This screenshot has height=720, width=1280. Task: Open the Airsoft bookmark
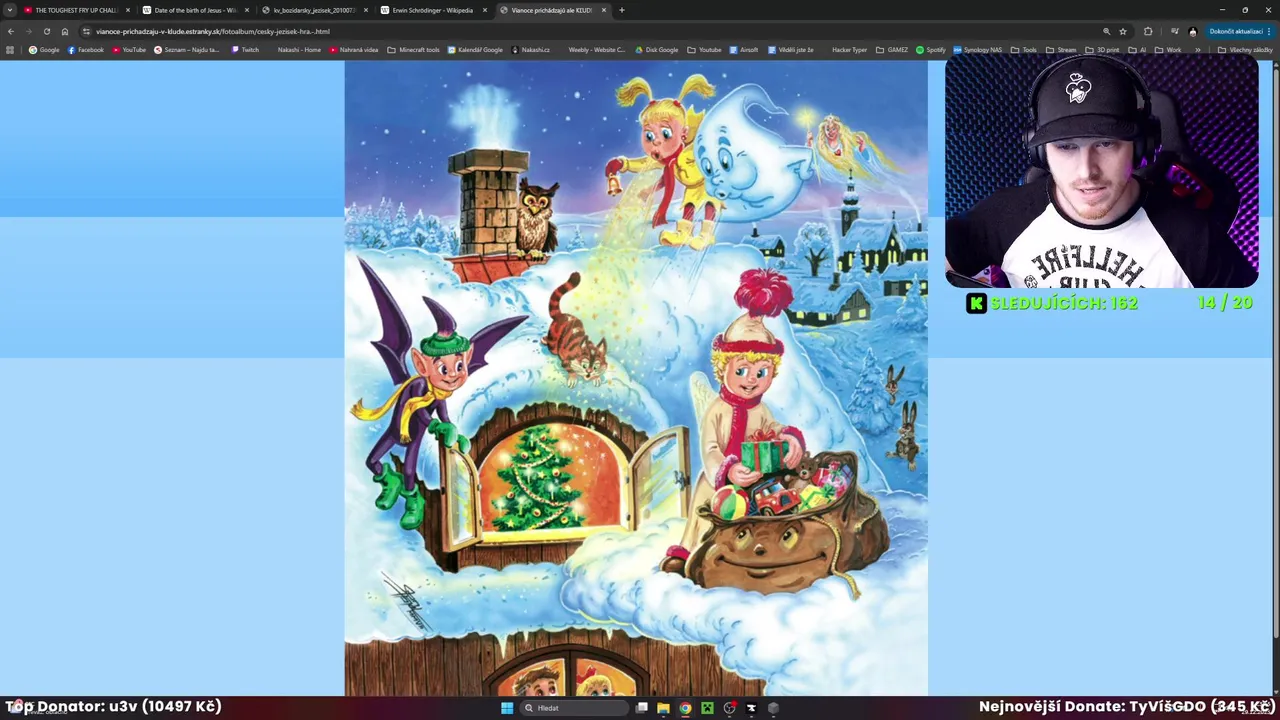click(744, 50)
